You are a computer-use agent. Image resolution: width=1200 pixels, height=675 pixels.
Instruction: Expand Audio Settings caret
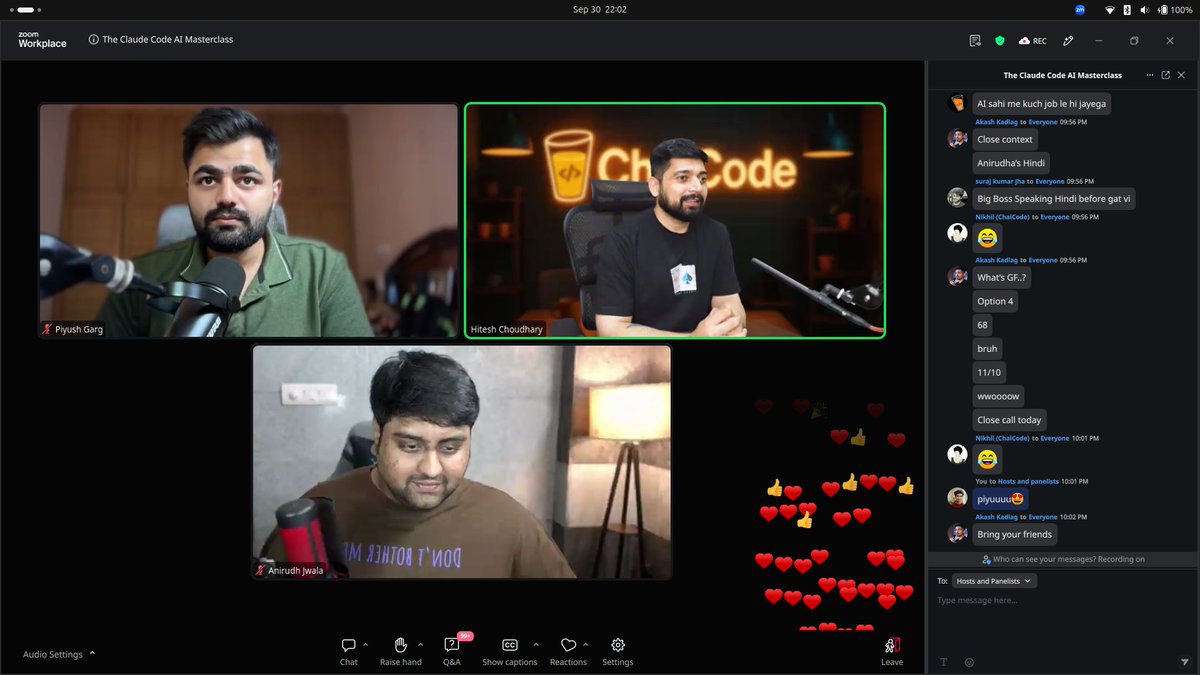pos(93,653)
